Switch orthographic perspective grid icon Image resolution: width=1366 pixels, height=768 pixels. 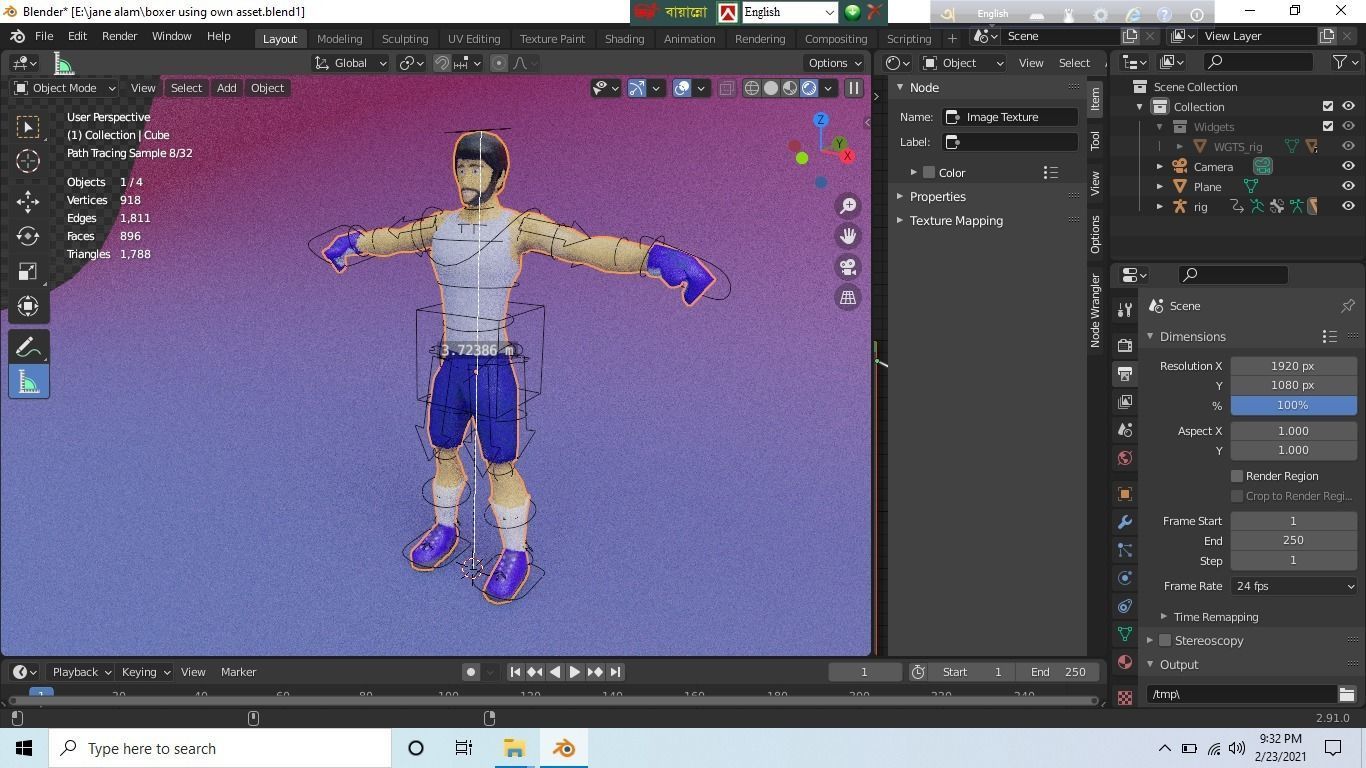[848, 297]
